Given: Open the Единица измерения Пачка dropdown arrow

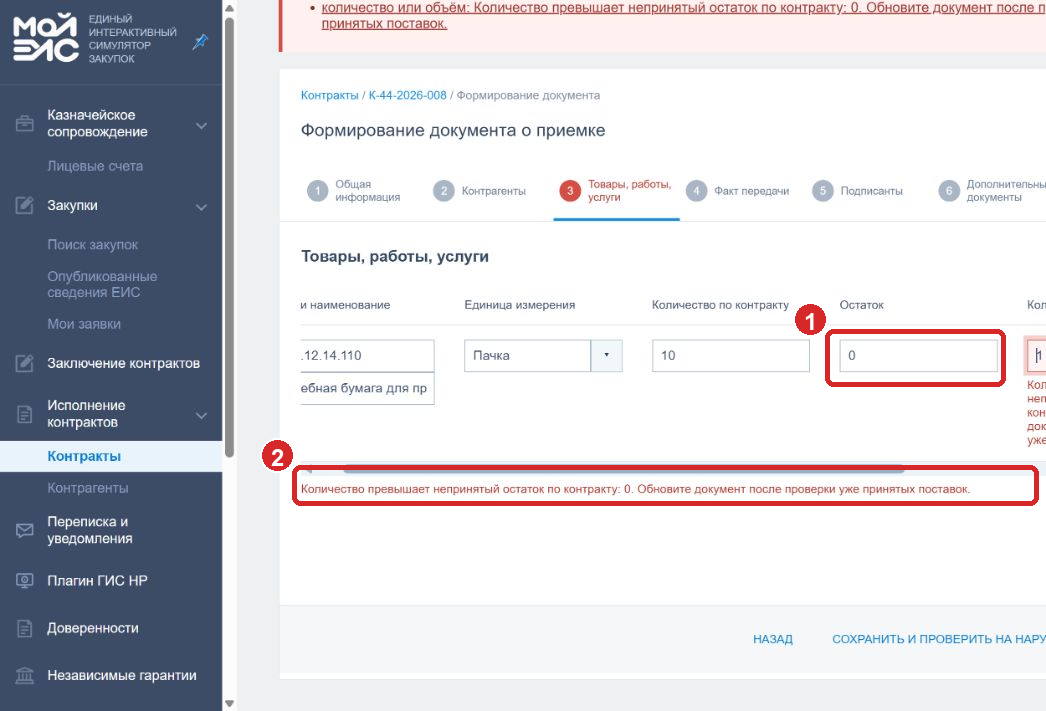Looking at the screenshot, I should (x=606, y=356).
